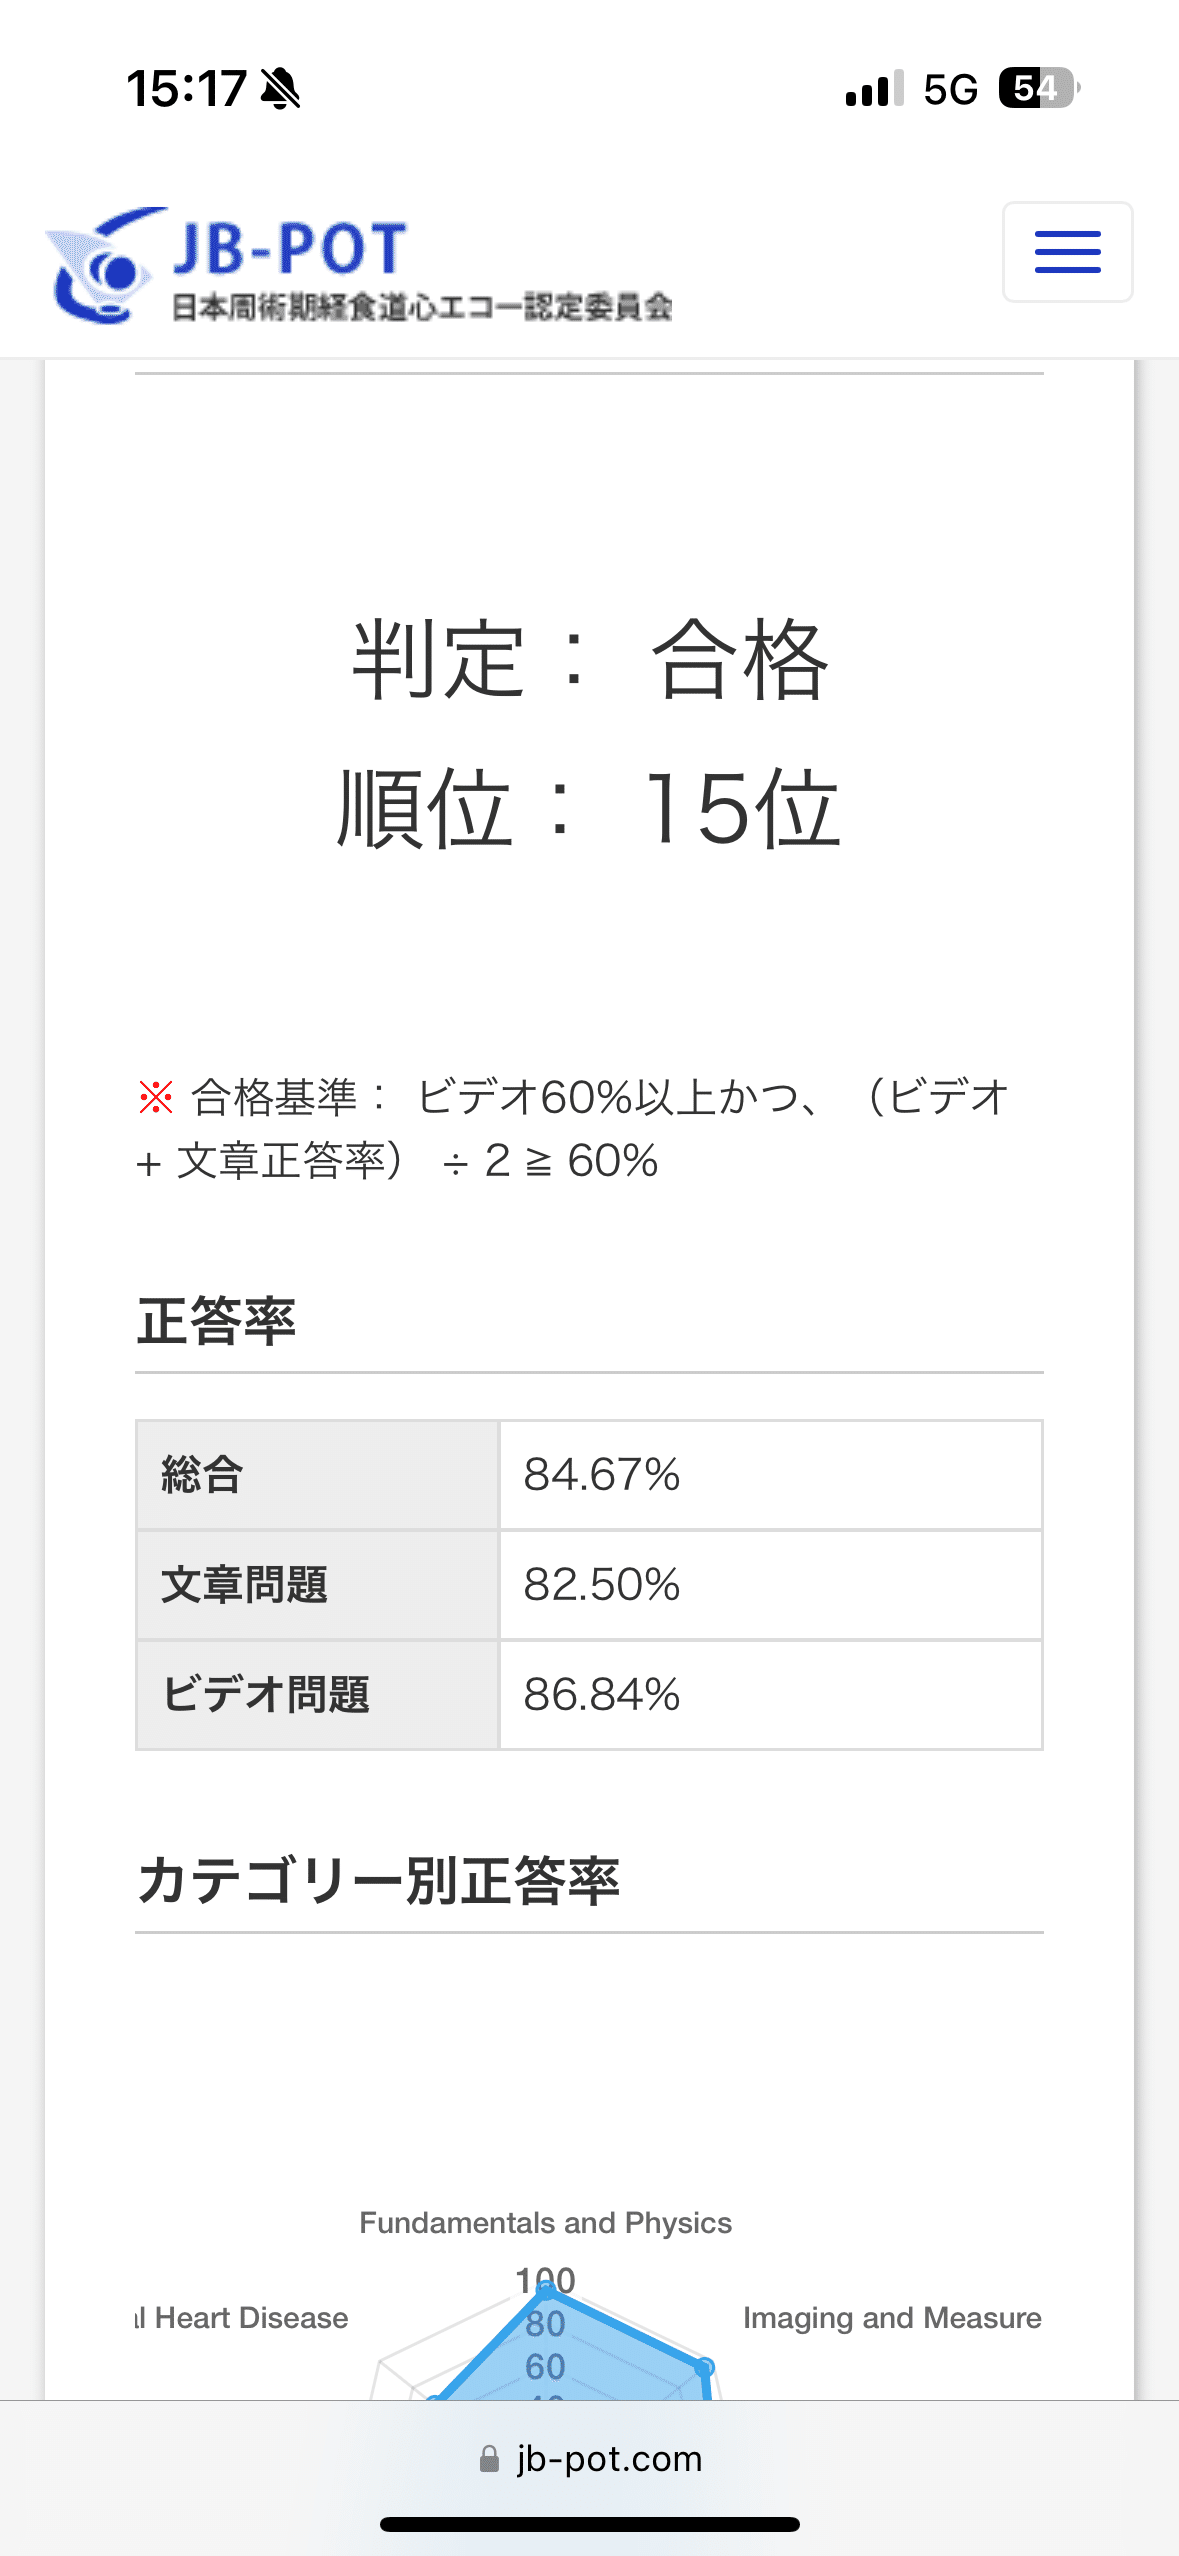Tap the silent mode bell icon
Viewport: 1179px width, 2556px height.
point(281,89)
